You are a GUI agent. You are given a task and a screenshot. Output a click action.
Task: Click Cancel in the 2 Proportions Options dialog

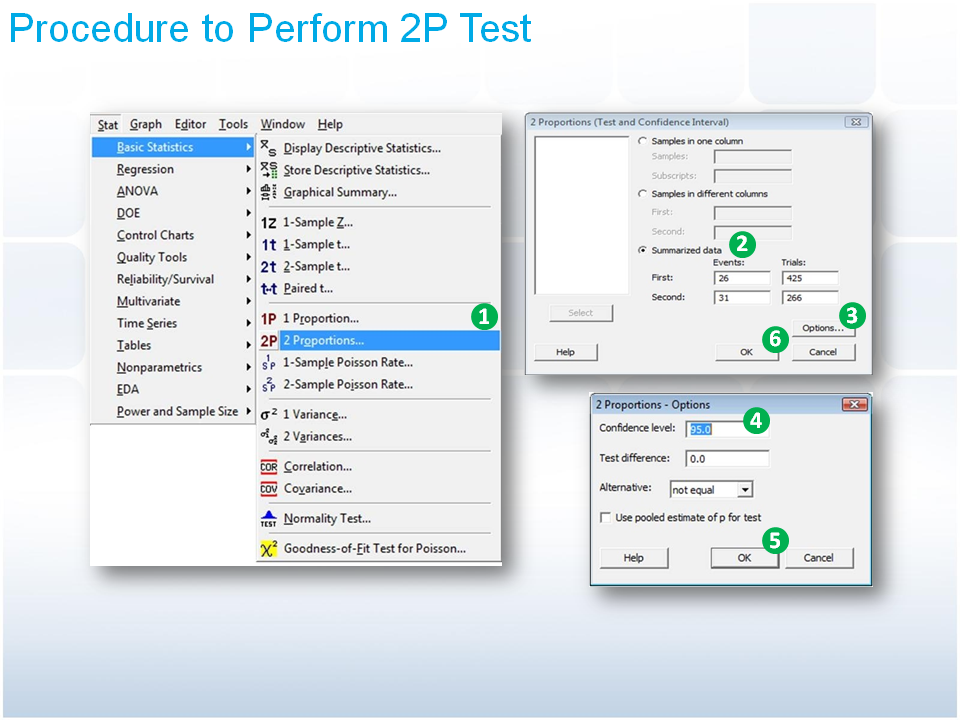[819, 558]
